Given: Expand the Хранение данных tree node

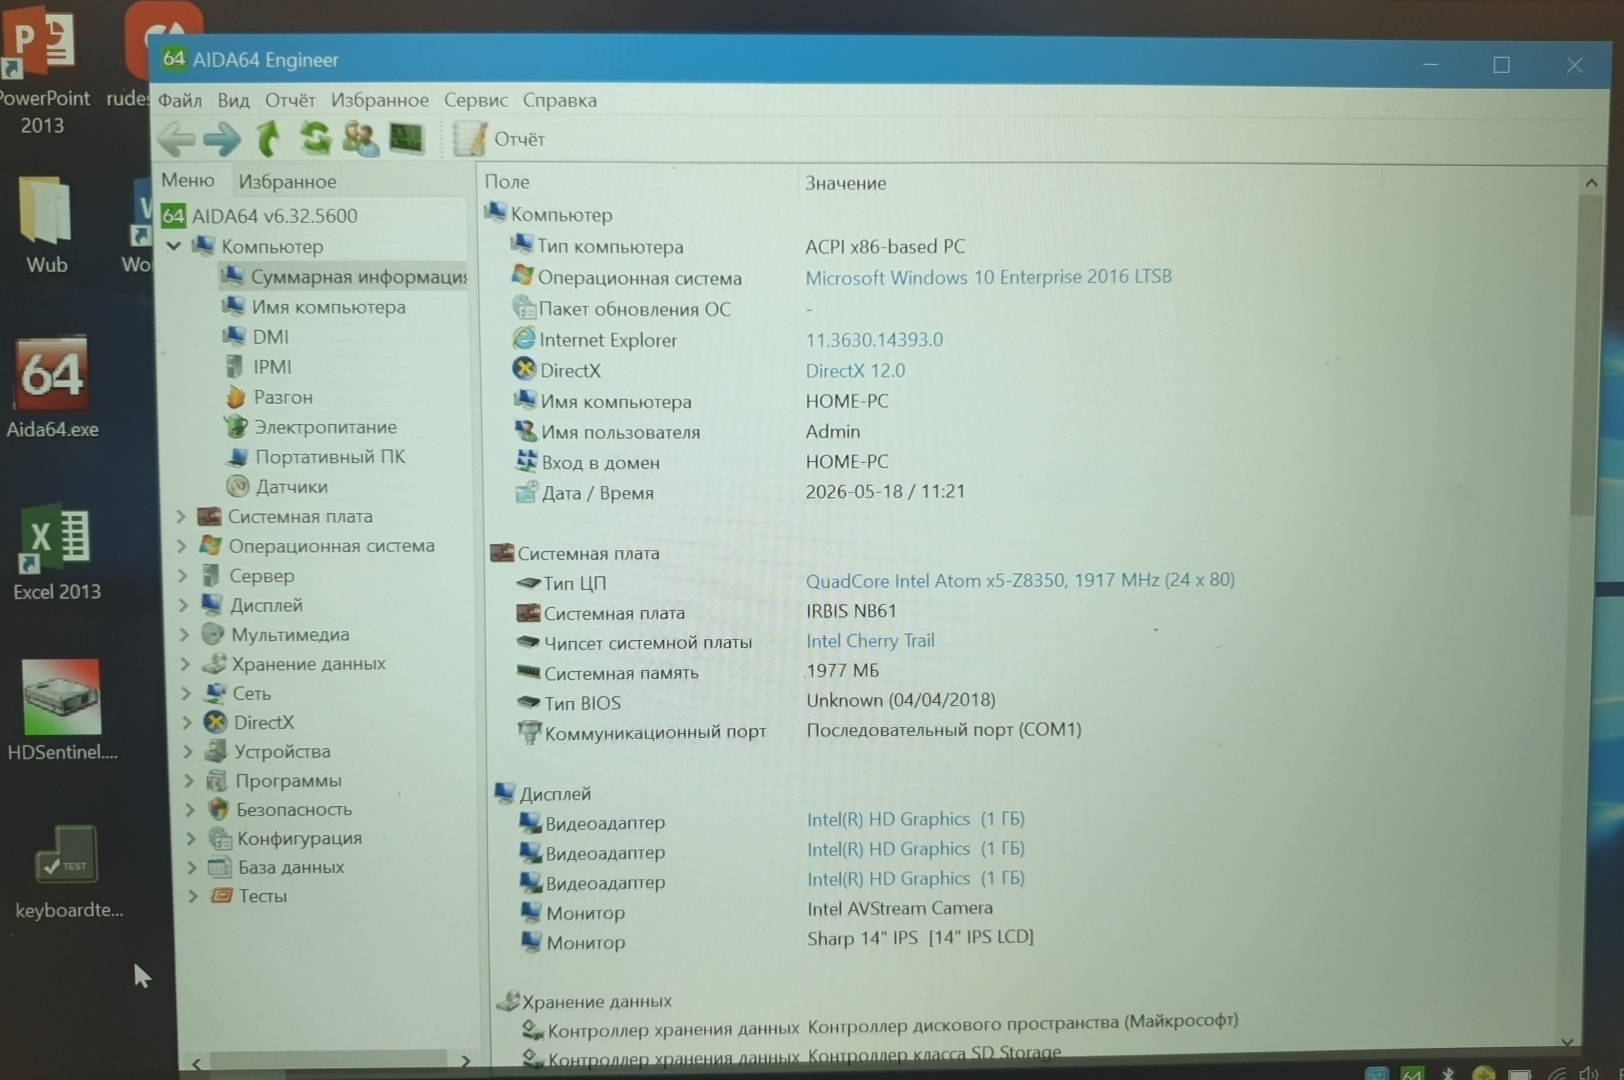Looking at the screenshot, I should pos(186,663).
